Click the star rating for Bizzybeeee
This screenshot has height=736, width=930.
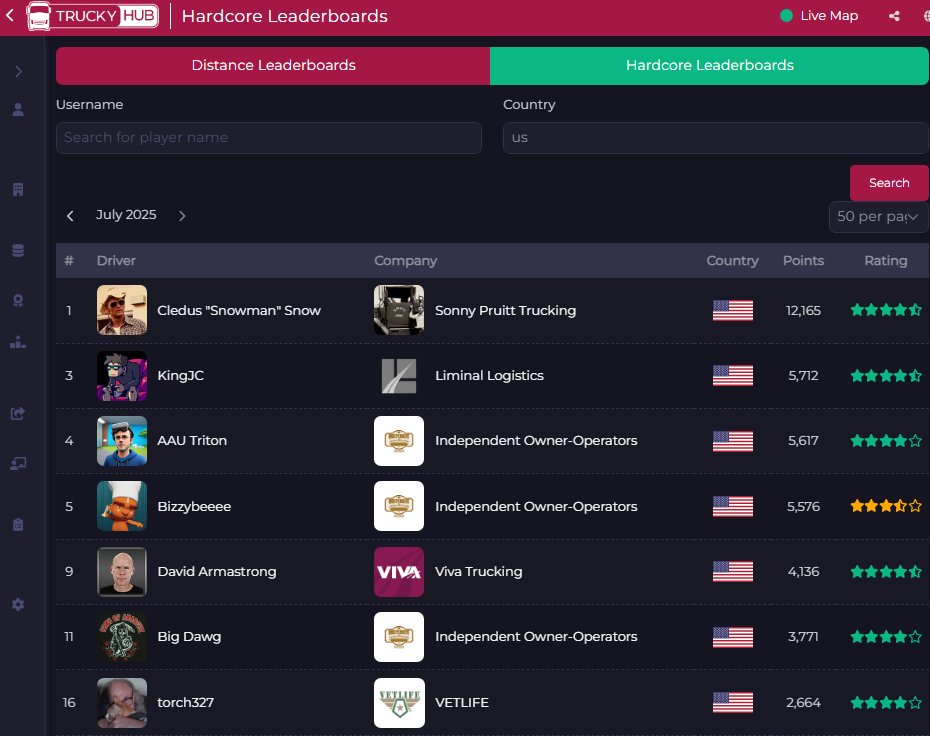[x=886, y=506]
